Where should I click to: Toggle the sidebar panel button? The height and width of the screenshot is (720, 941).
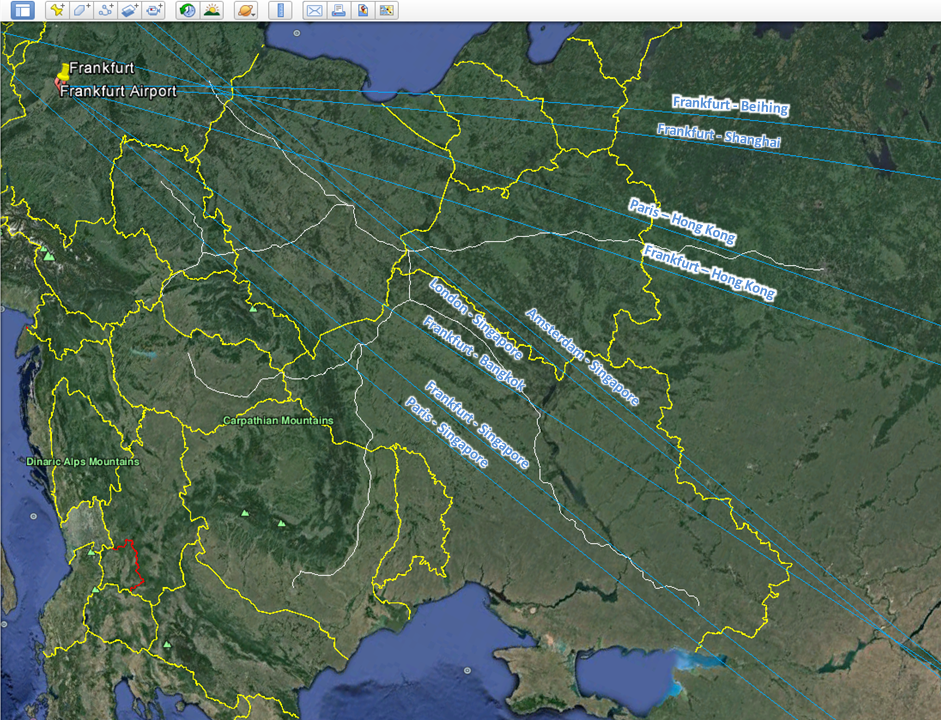coord(21,11)
